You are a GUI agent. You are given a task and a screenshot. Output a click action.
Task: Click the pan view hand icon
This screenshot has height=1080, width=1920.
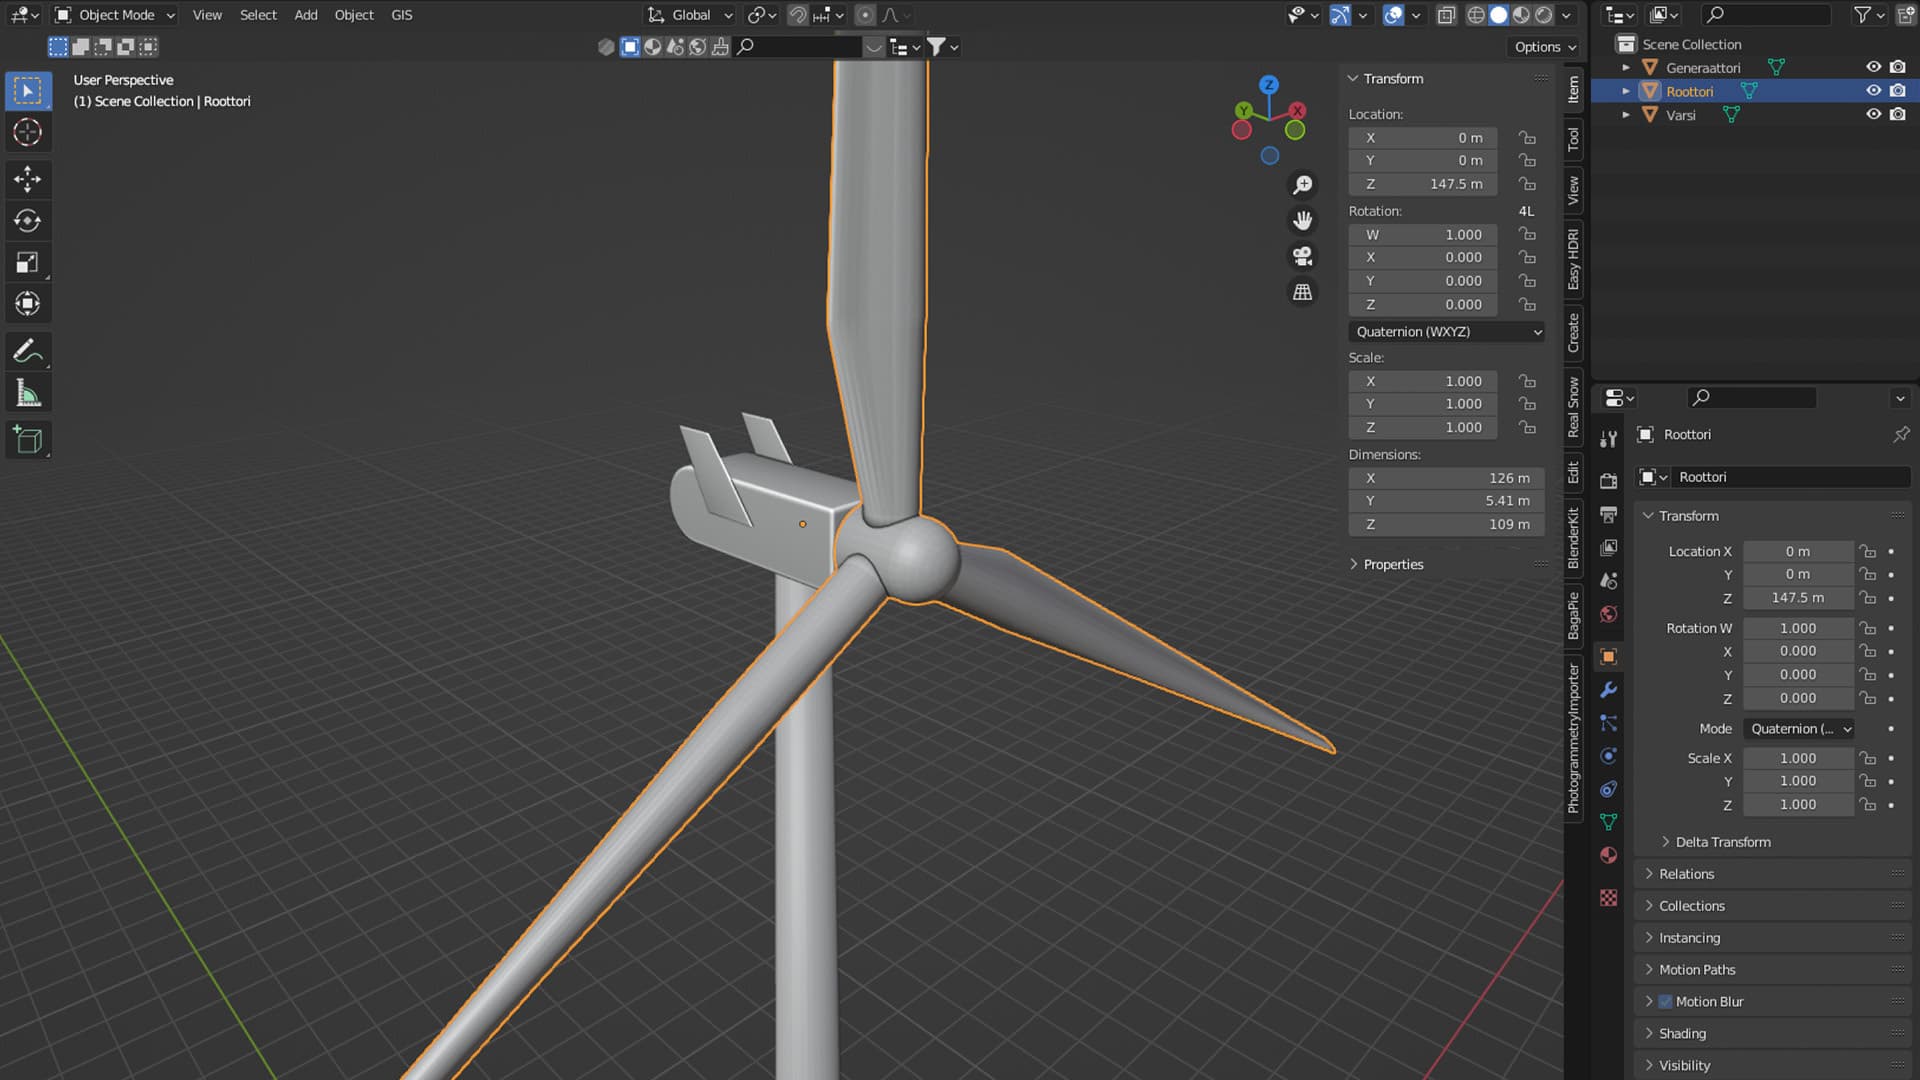click(1302, 220)
